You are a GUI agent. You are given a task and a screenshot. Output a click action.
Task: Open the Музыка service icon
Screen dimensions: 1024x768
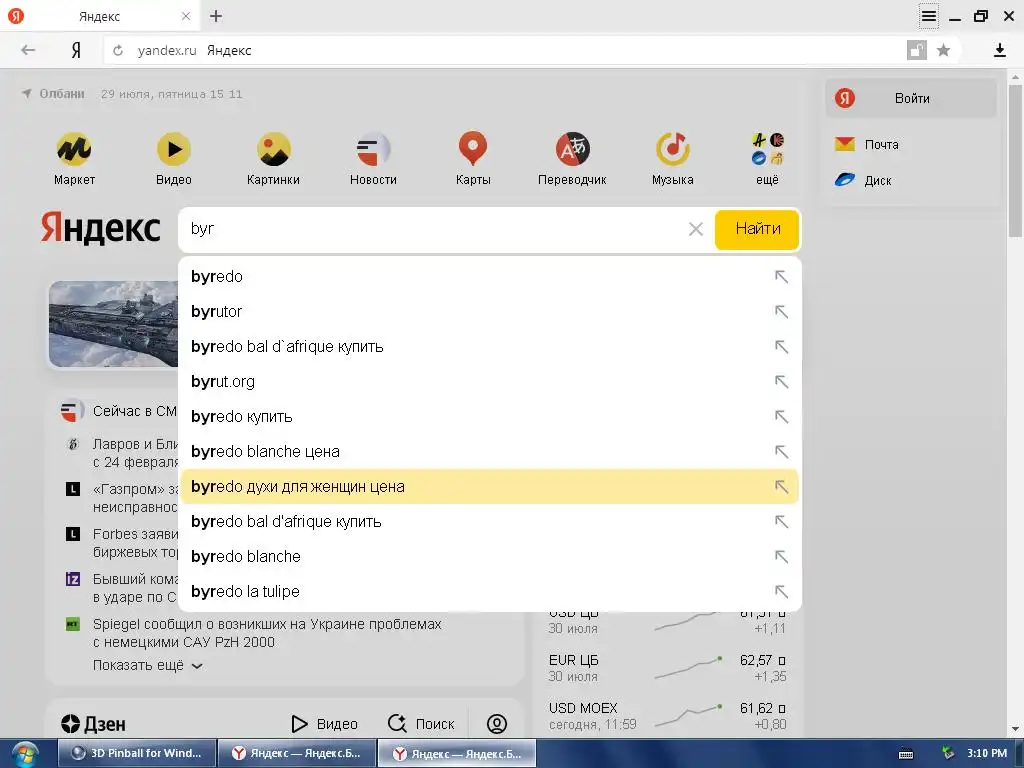pos(673,150)
